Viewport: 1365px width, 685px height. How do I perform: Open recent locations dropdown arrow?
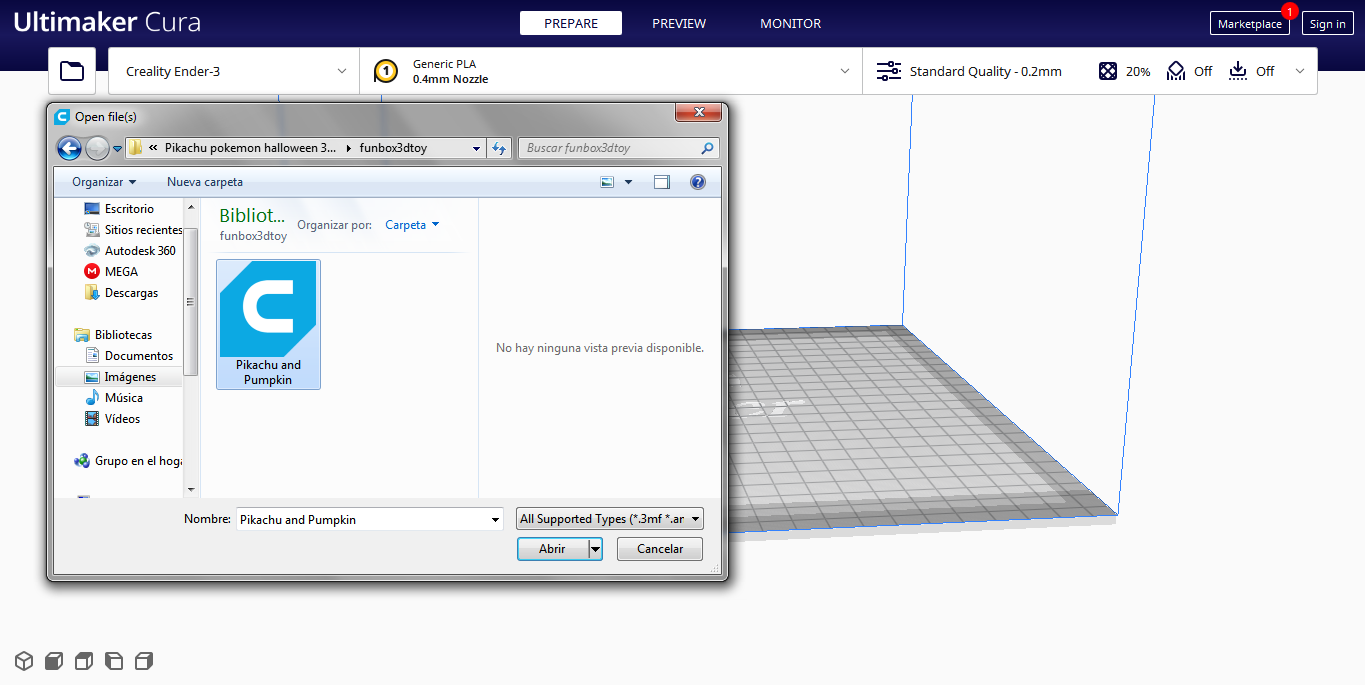tap(117, 149)
